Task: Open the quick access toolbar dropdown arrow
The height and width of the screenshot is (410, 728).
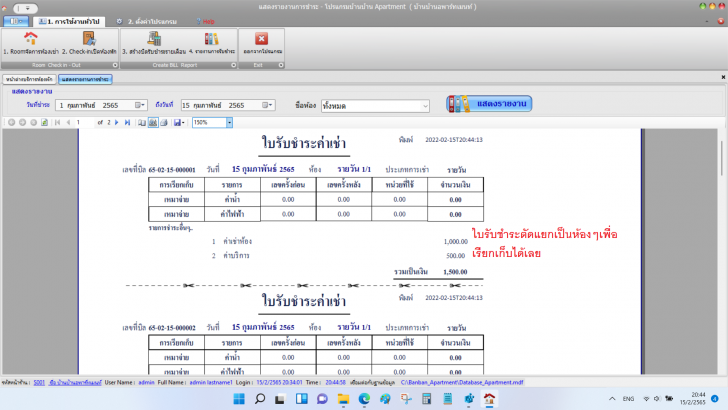Action: [x=27, y=8]
